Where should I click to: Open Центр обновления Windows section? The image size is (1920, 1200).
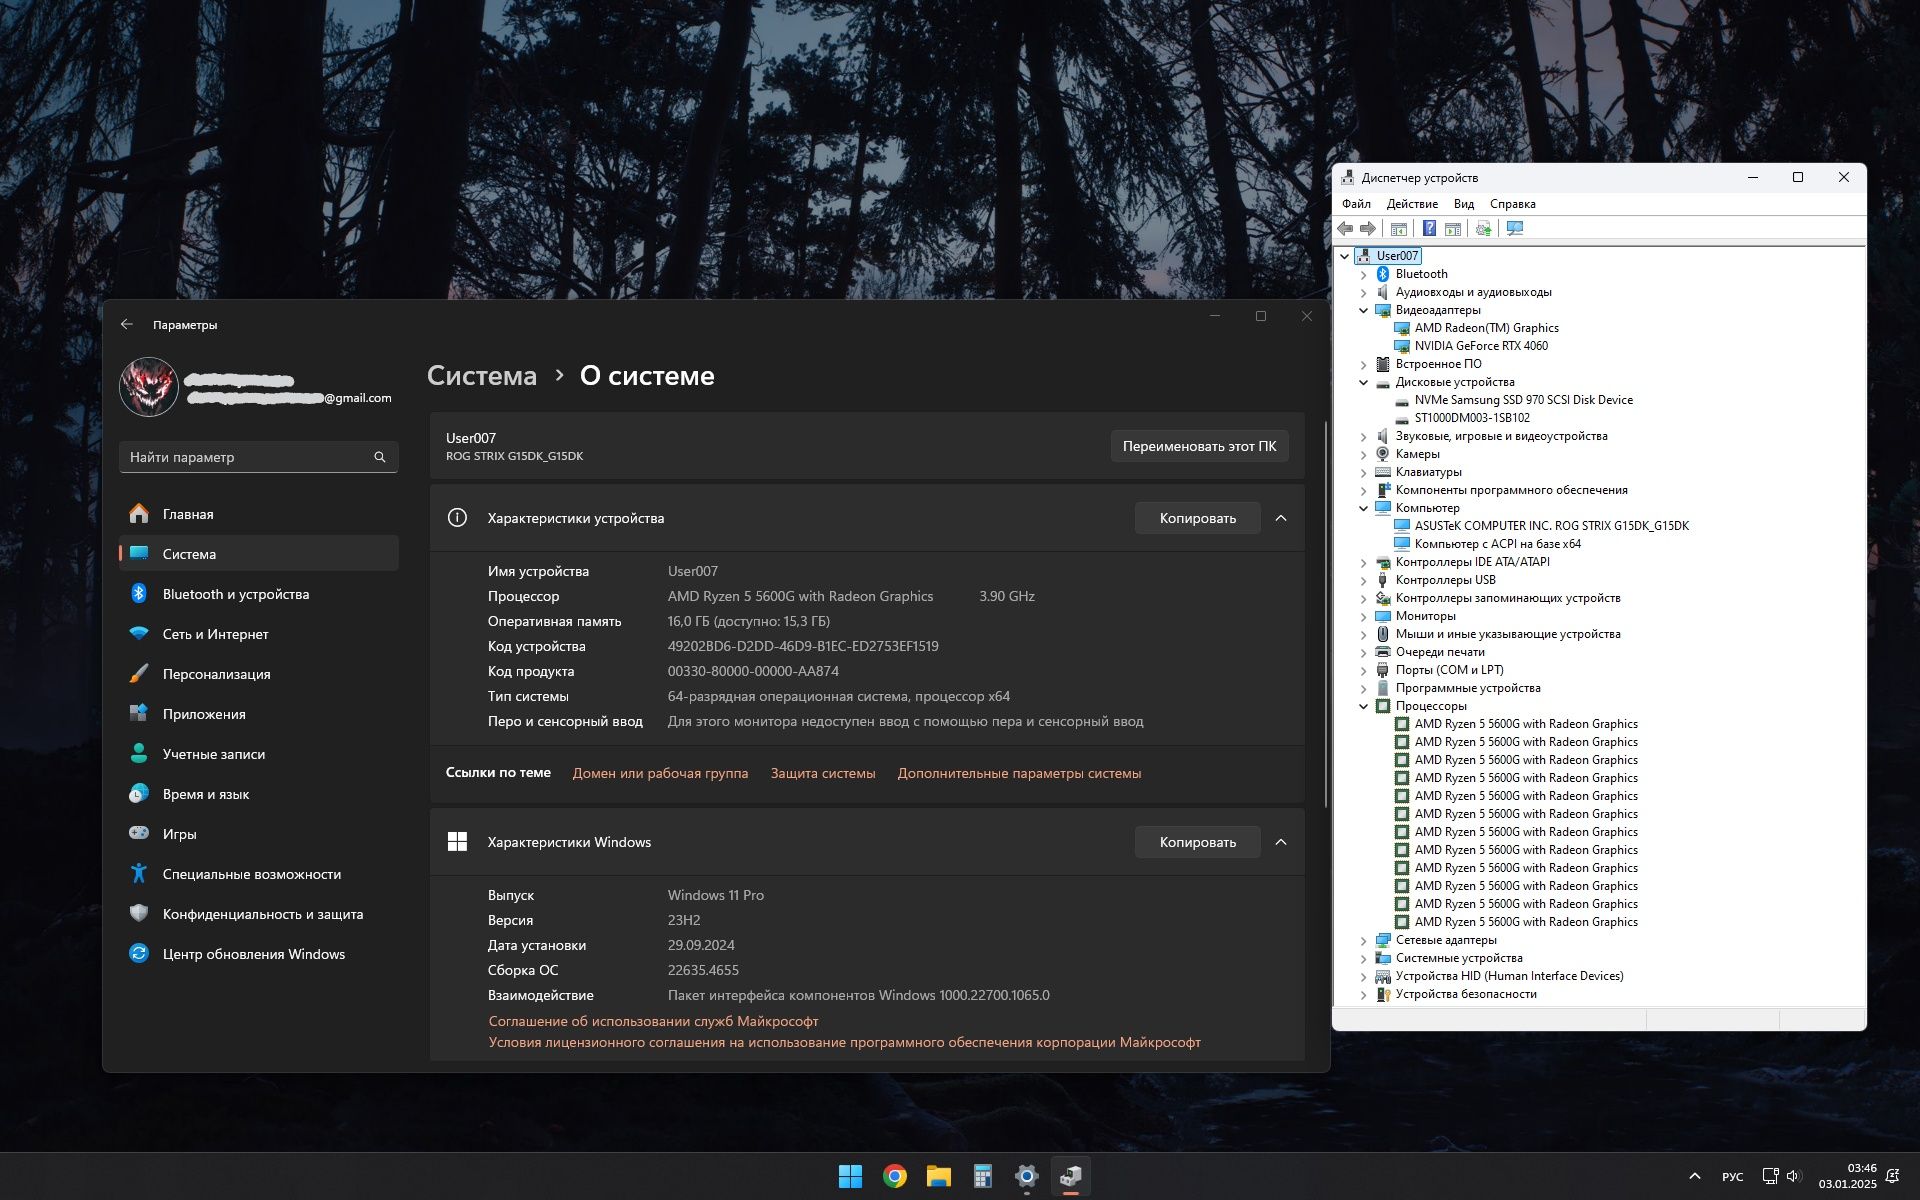(x=259, y=954)
